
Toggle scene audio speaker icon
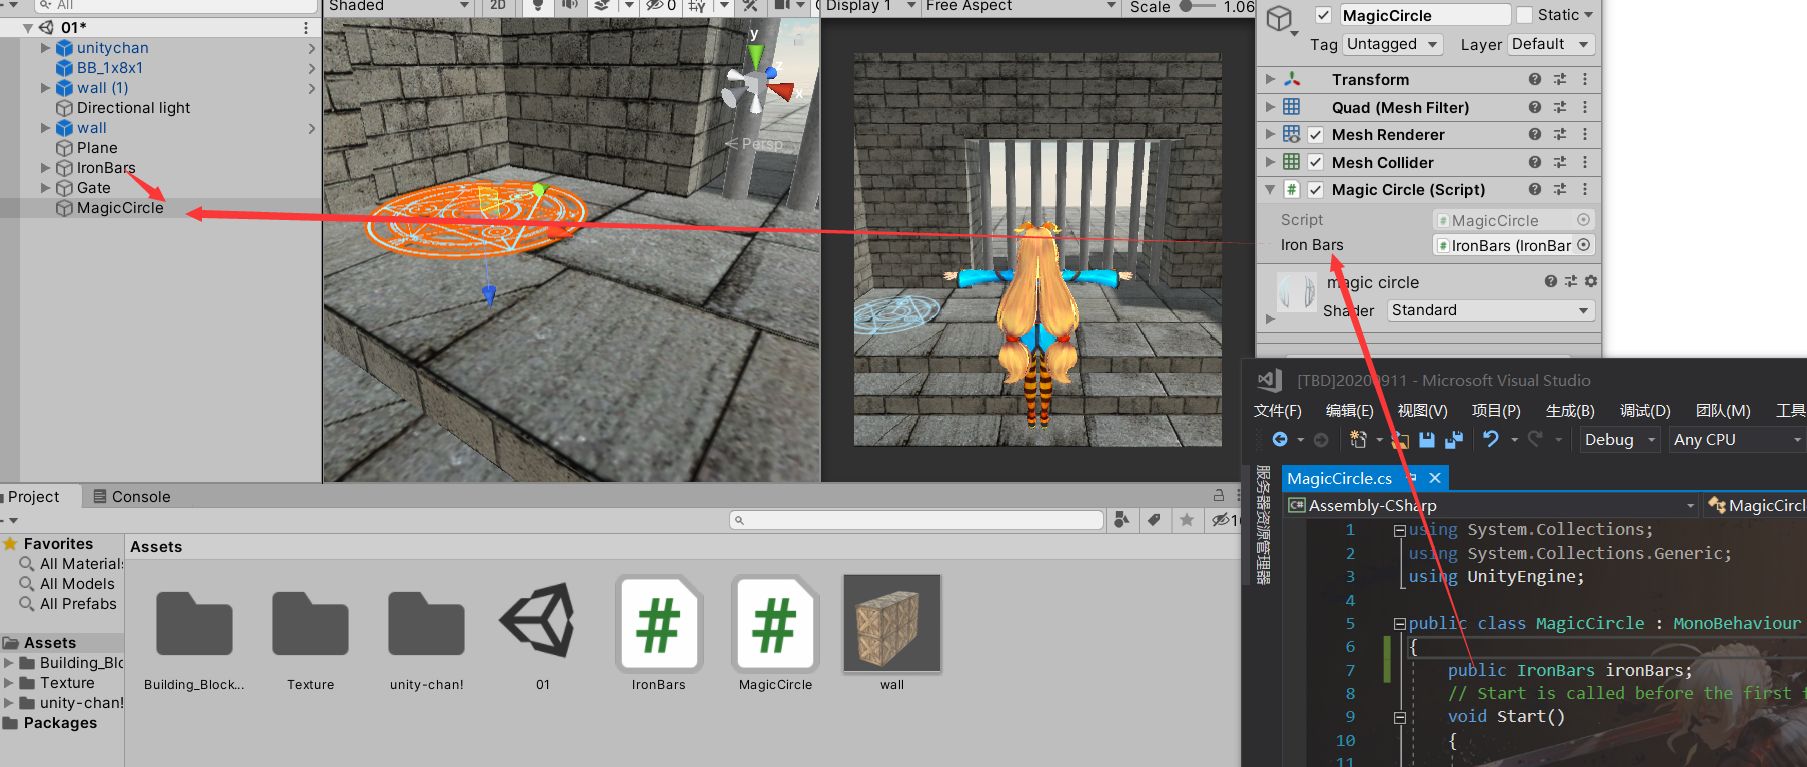point(570,6)
